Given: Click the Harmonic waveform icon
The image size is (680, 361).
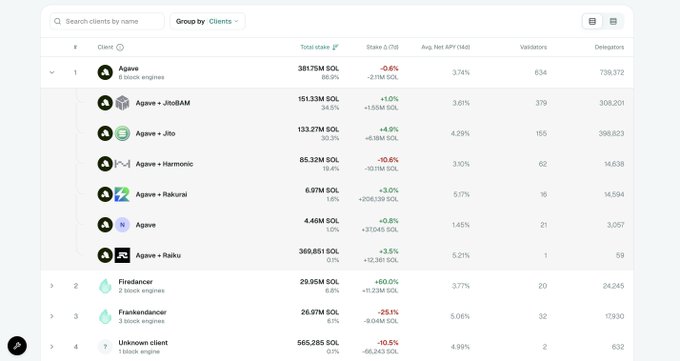Looking at the screenshot, I should tap(122, 164).
